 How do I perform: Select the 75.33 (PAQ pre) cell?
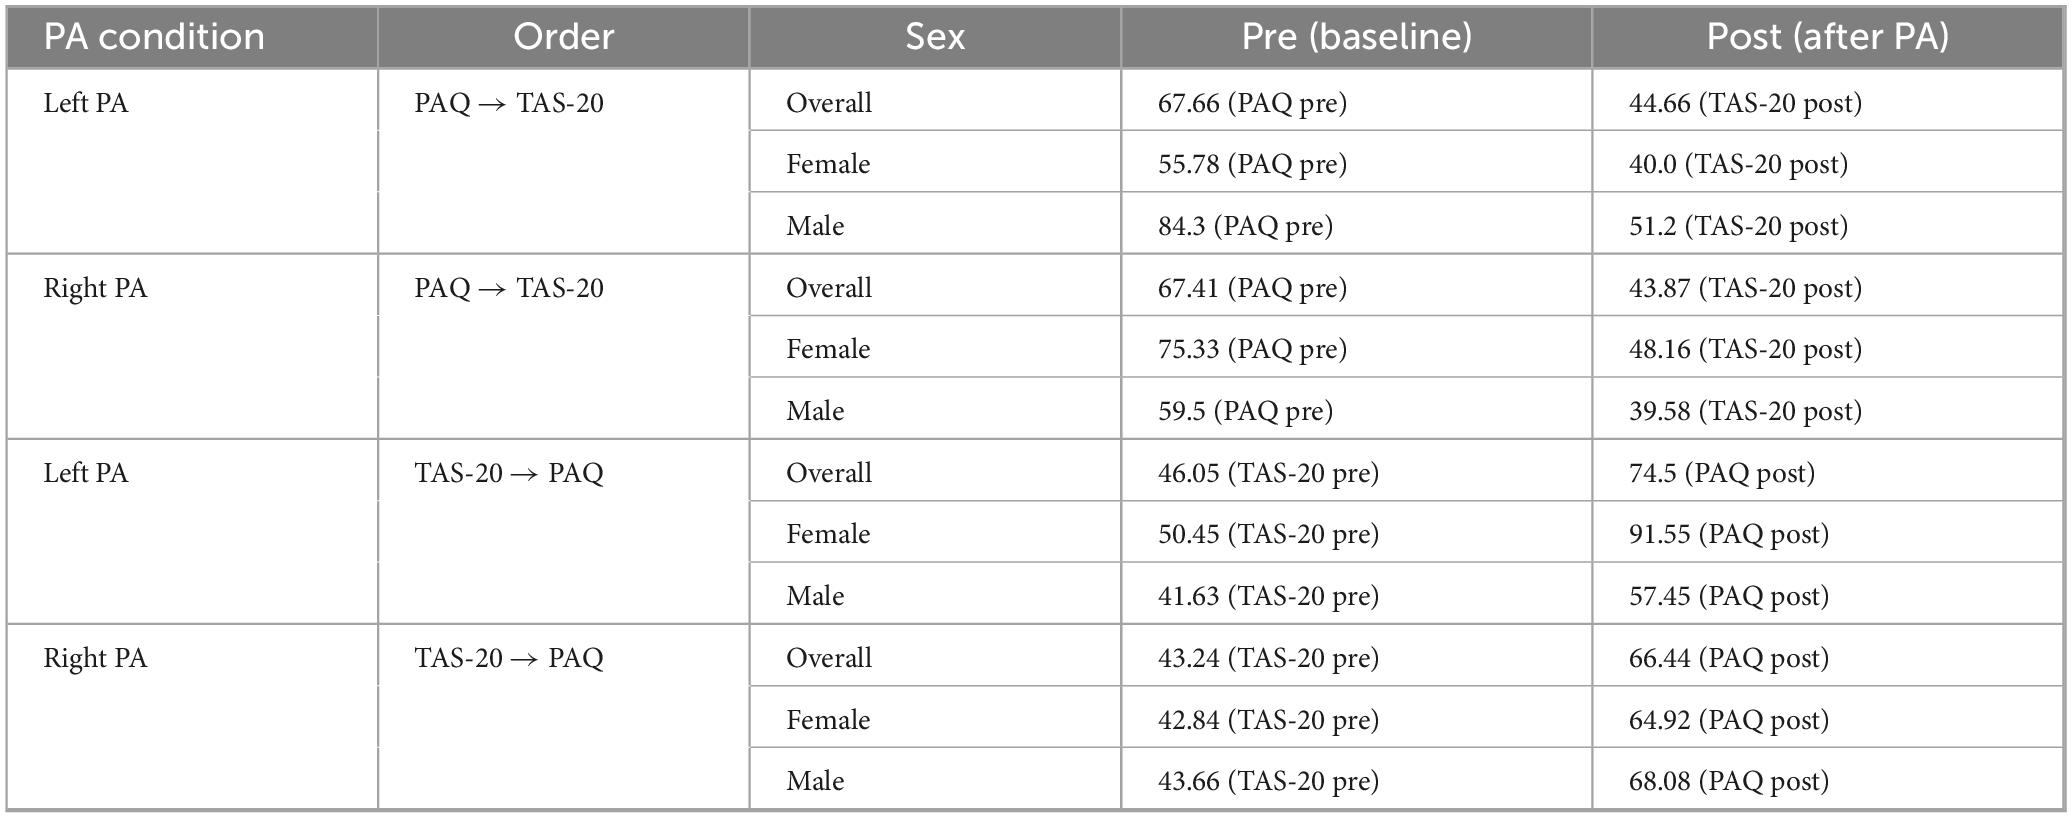(1252, 349)
